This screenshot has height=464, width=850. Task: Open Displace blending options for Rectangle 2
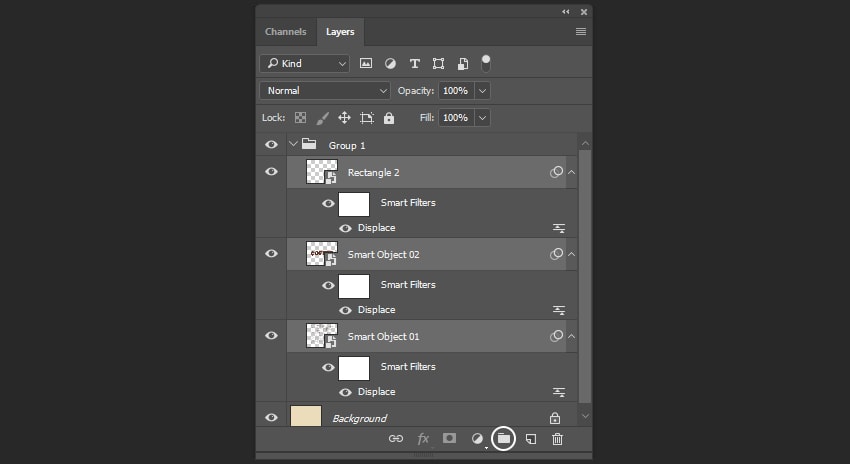[x=559, y=228]
